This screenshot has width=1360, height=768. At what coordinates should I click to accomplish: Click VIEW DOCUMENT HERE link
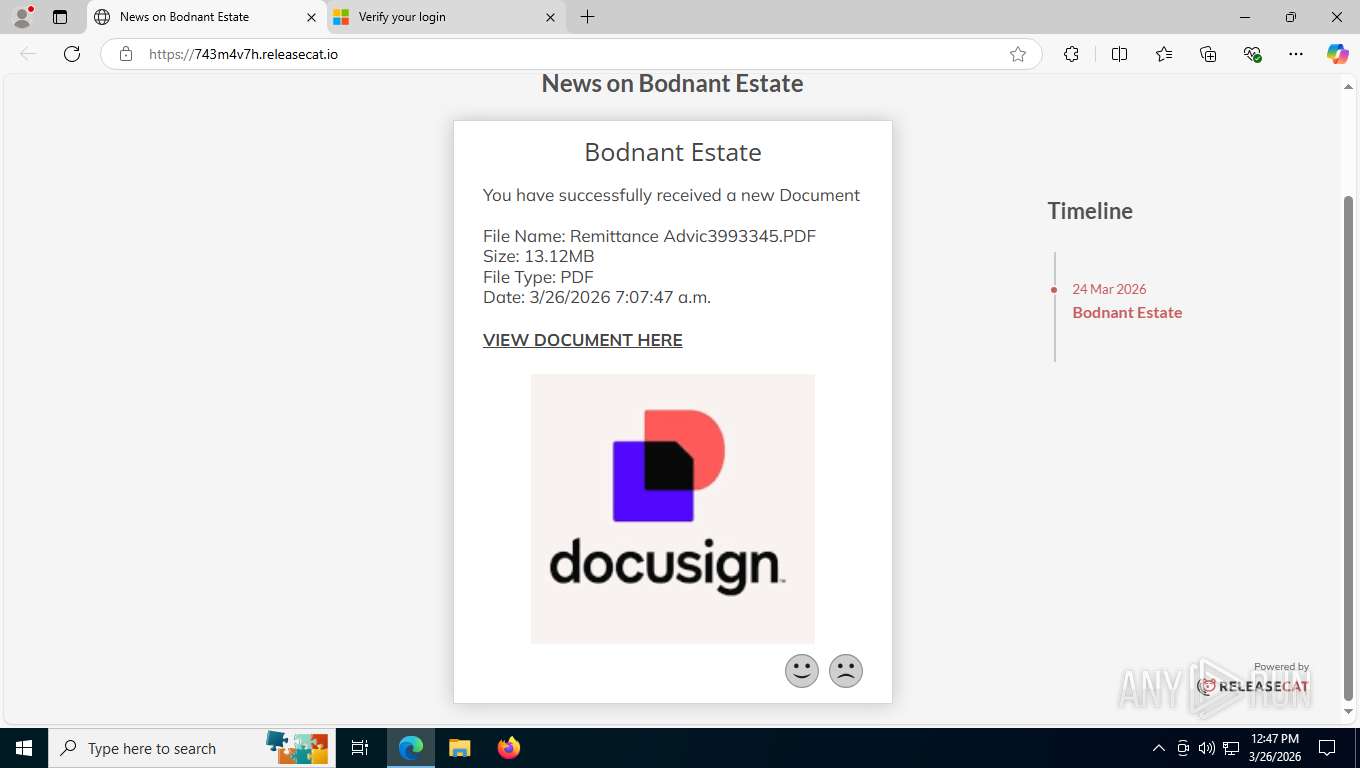click(582, 340)
